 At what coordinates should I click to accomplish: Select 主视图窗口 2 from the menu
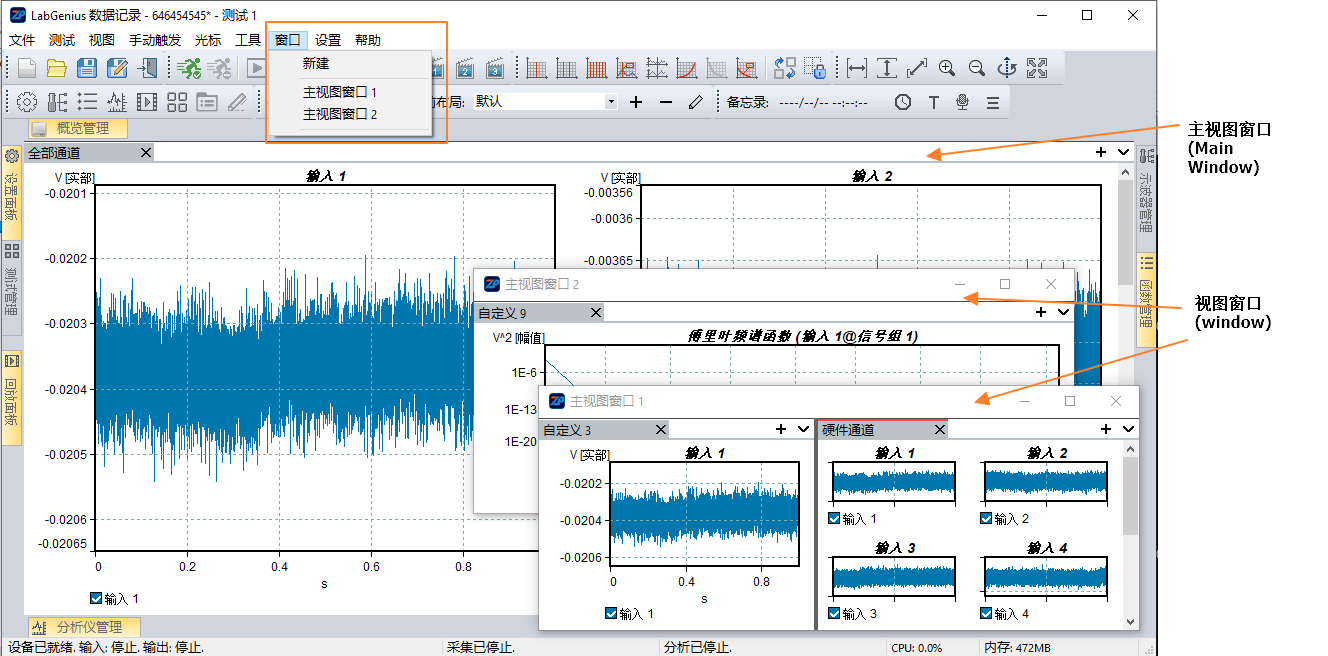[349, 114]
